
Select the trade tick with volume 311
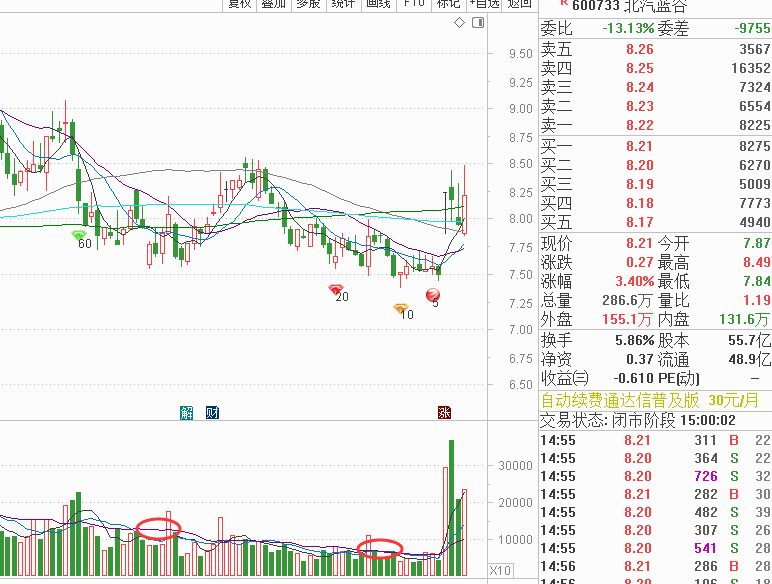pos(655,440)
